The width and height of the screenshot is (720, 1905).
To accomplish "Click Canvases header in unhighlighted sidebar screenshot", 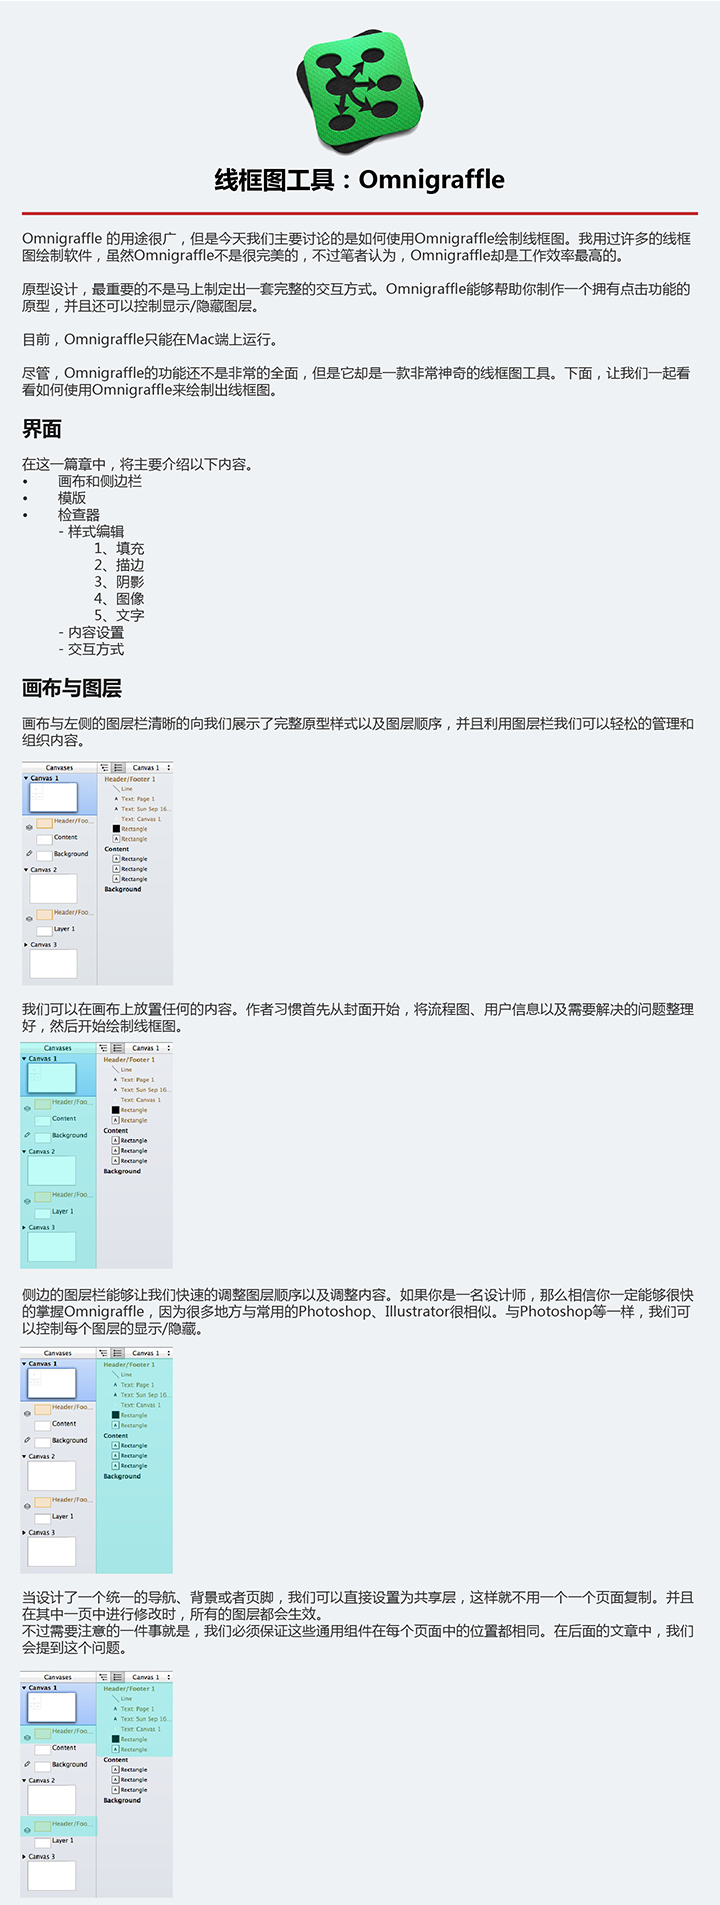I will (60, 768).
